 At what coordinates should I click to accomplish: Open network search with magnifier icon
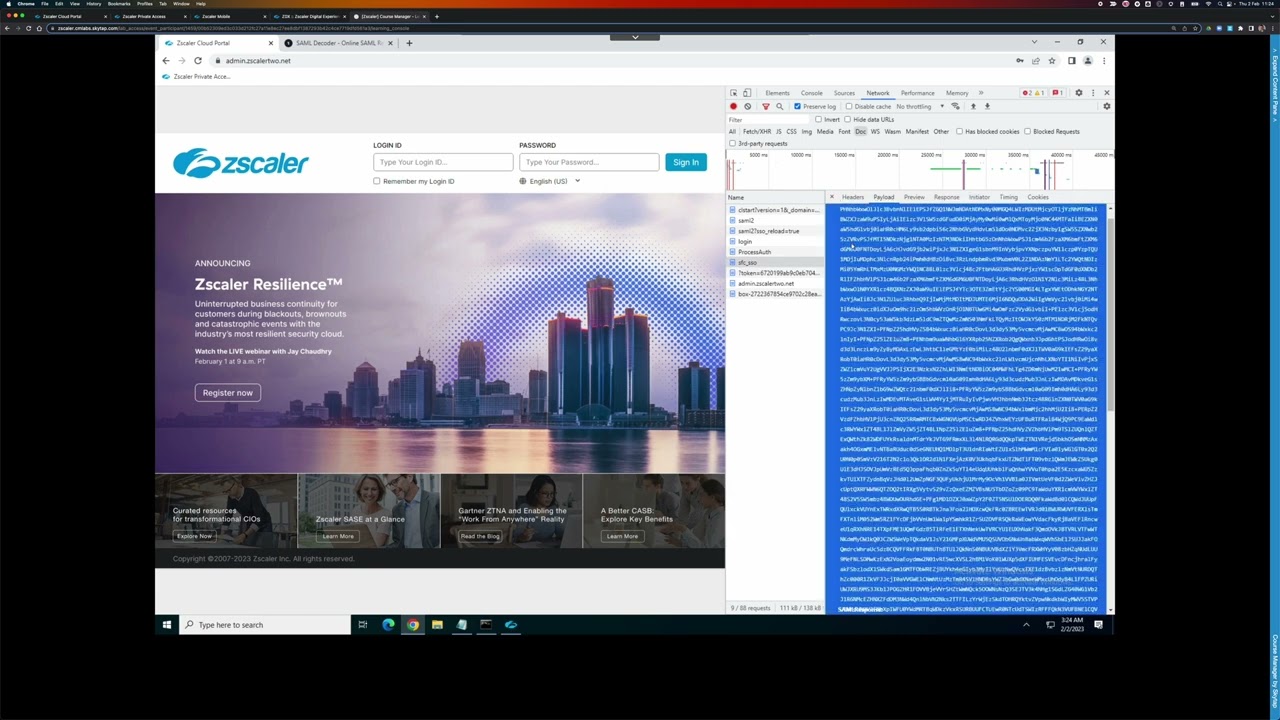[x=780, y=106]
